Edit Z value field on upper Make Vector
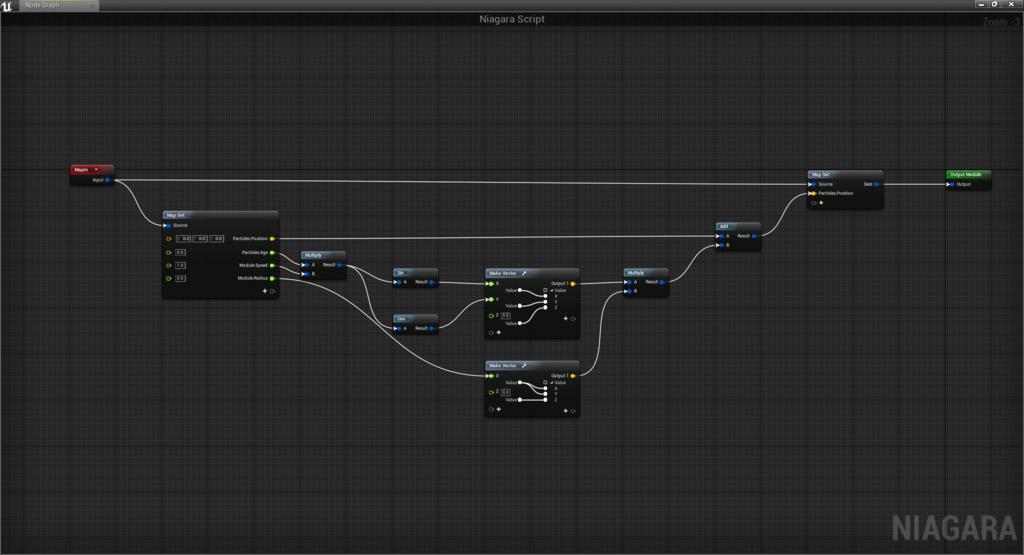1024x555 pixels. coord(505,315)
